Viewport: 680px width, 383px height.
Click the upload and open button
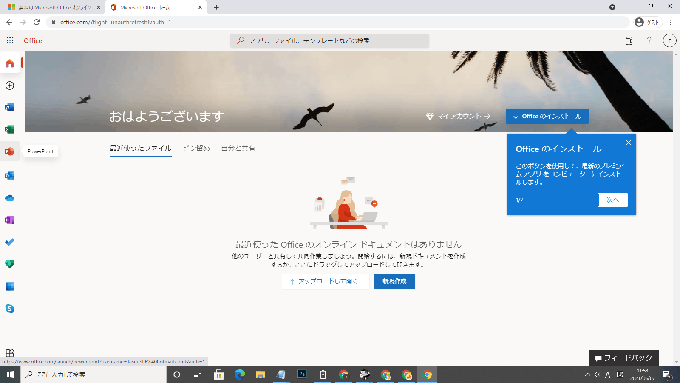pyautogui.click(x=325, y=282)
